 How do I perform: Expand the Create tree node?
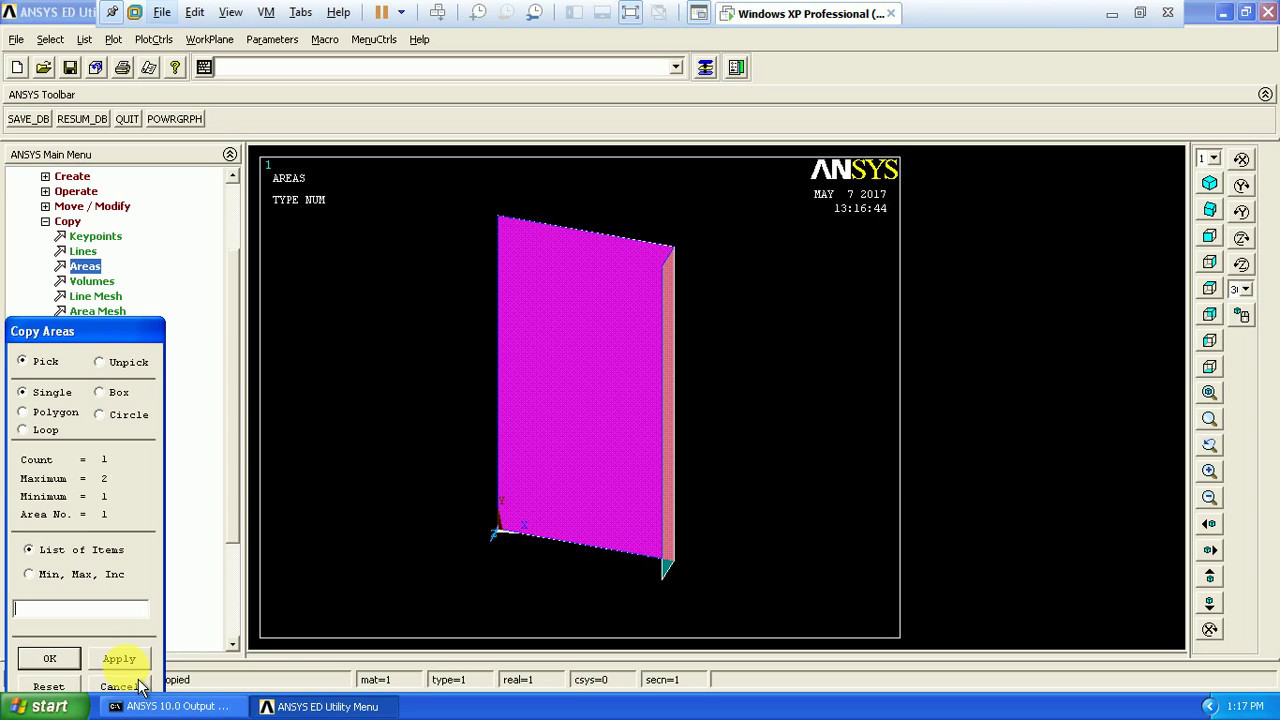point(45,176)
